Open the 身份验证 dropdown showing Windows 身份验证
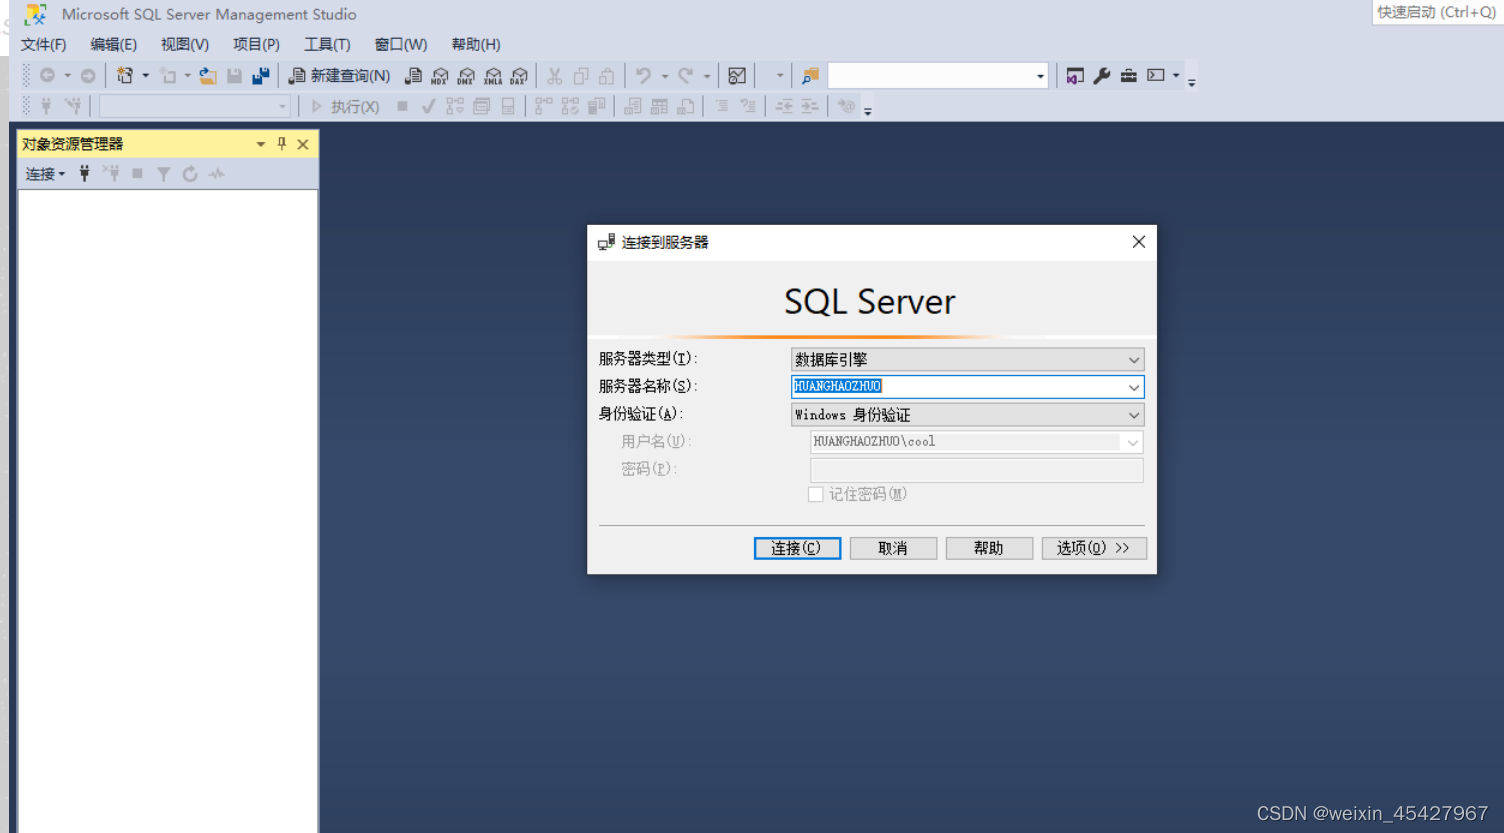This screenshot has height=833, width=1504. [x=967, y=414]
